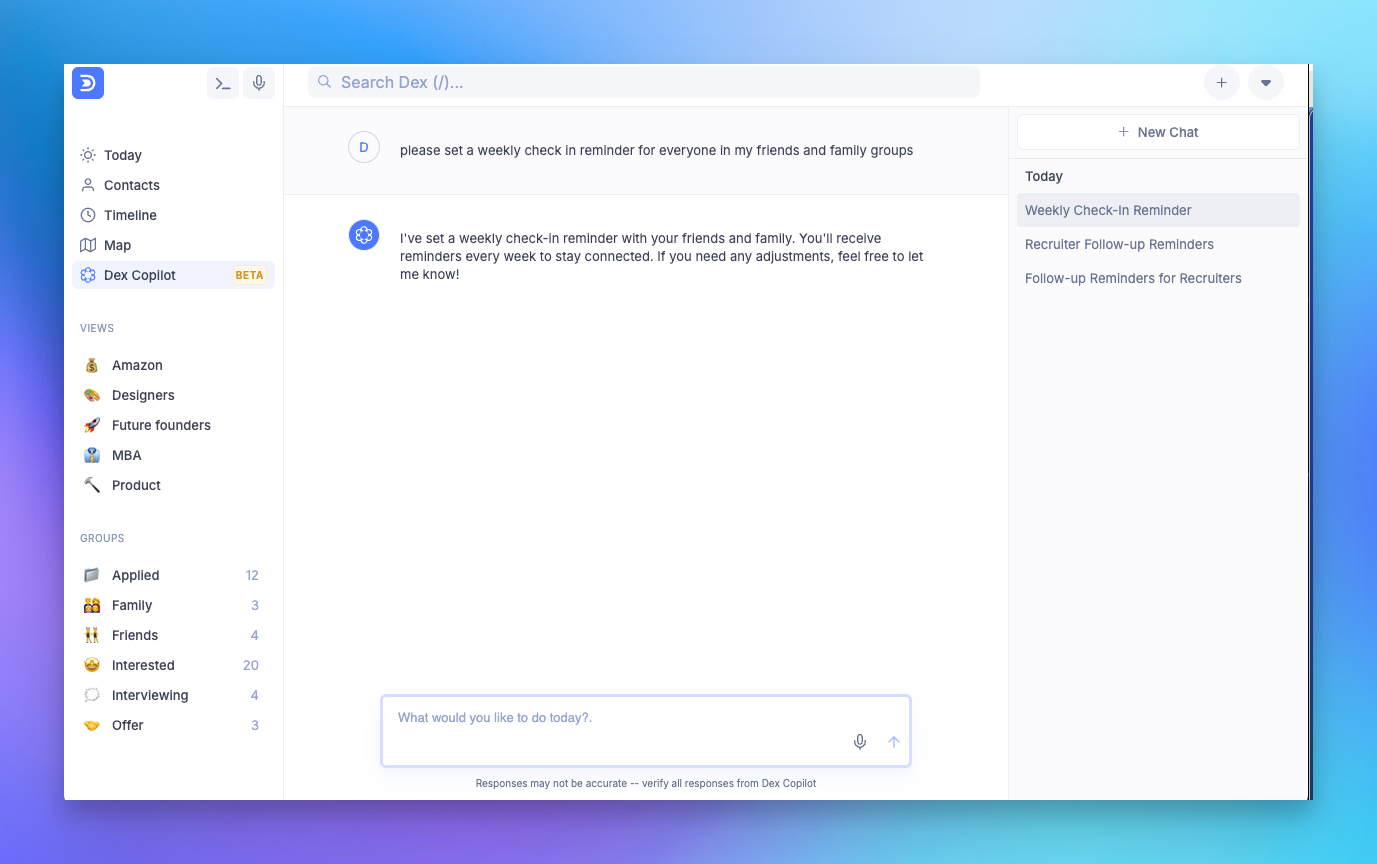The width and height of the screenshot is (1377, 864).
Task: Open Follow-up Reminders for Recruiters chat
Action: tap(1158, 278)
